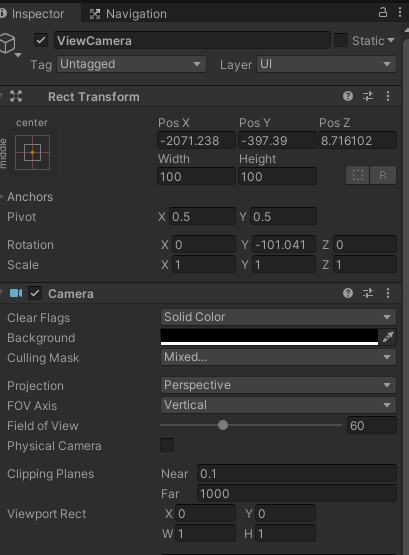Click the GameObject cube icon selector
This screenshot has width=409, height=555.
(x=8, y=45)
